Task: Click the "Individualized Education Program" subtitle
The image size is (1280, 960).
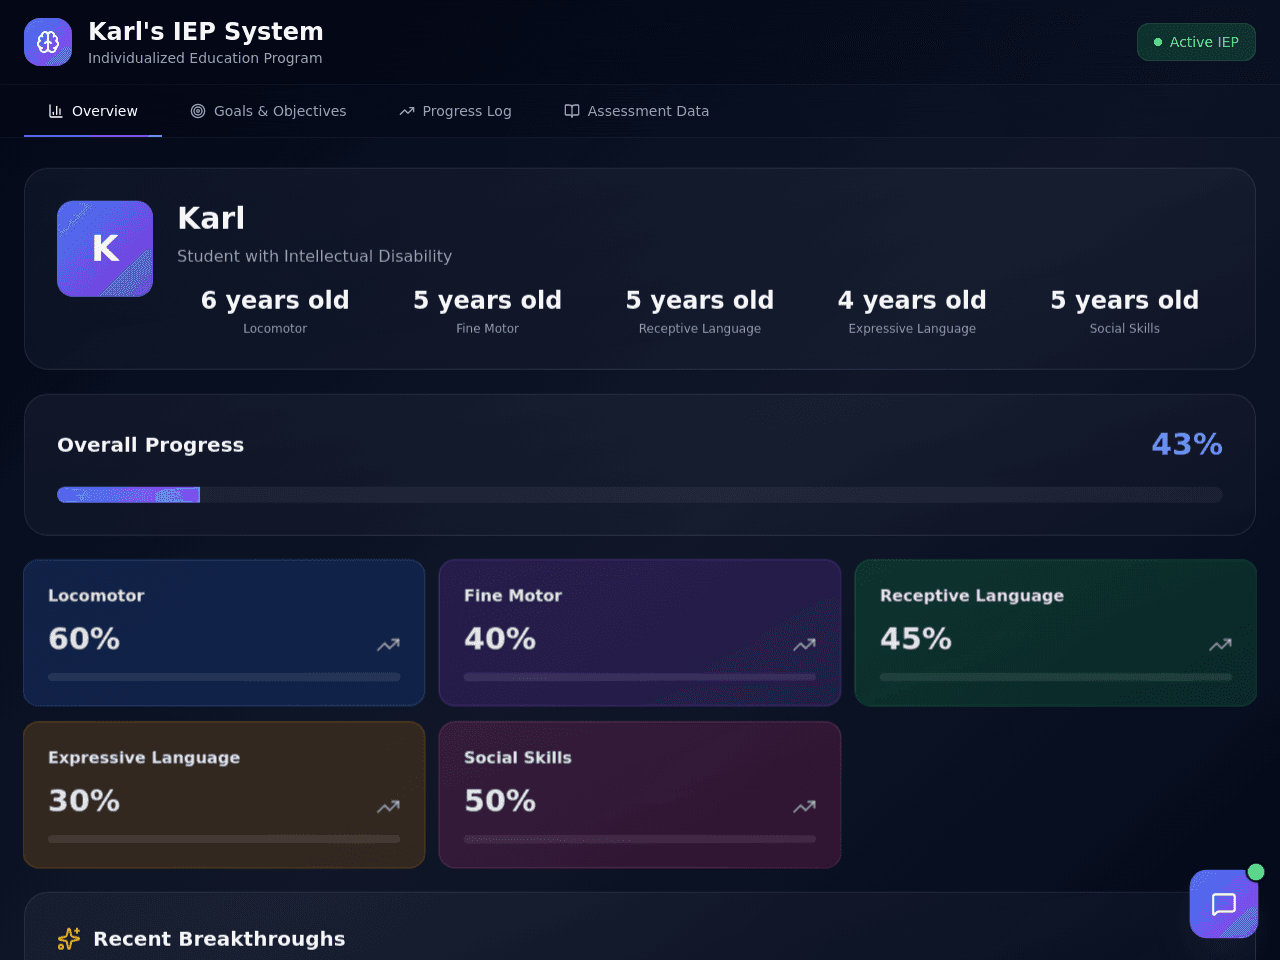Action: pyautogui.click(x=205, y=58)
